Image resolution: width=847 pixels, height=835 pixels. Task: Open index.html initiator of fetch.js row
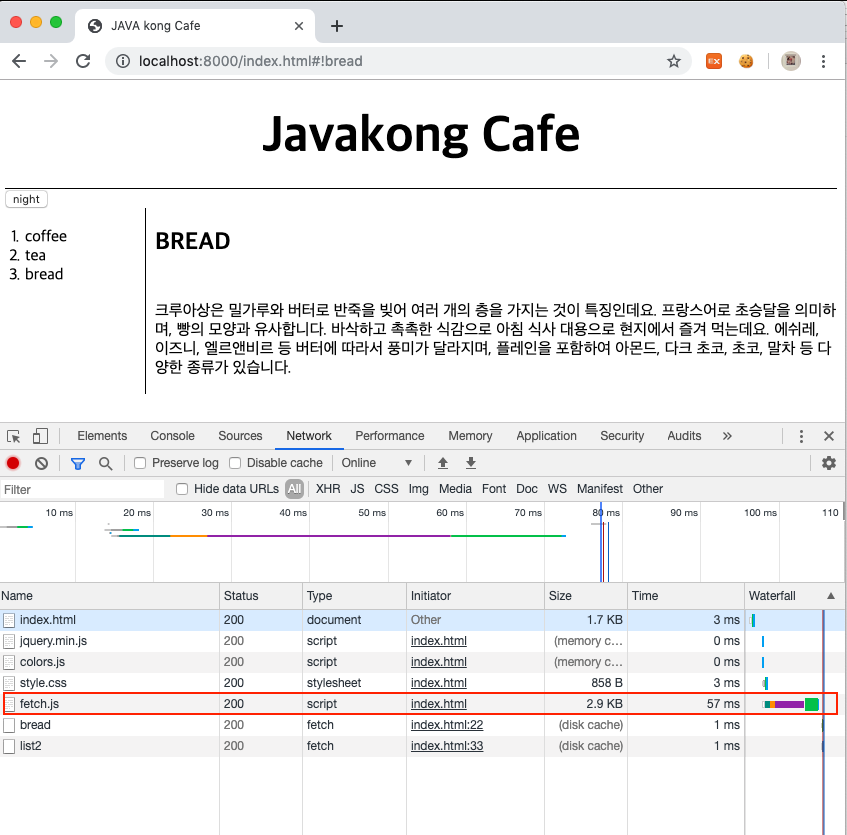pos(439,704)
